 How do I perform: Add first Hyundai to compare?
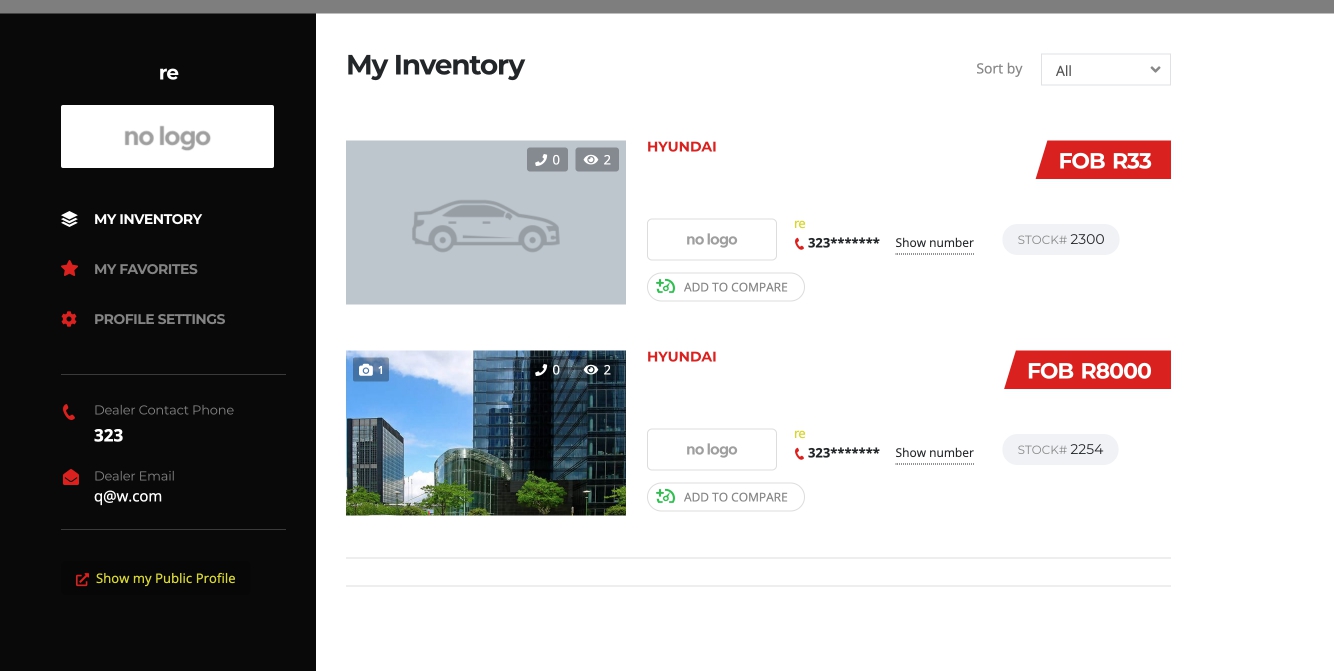click(725, 287)
